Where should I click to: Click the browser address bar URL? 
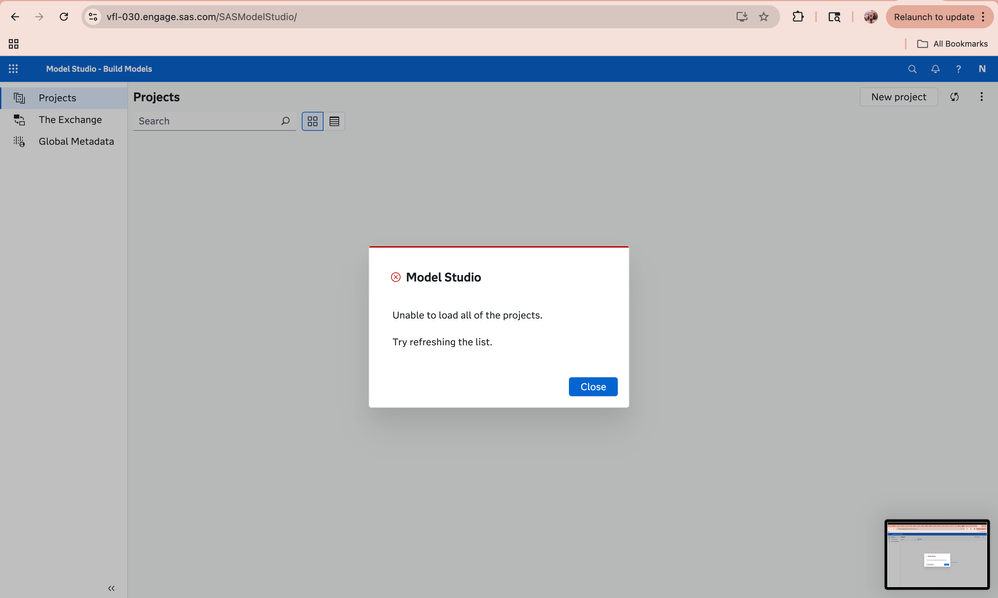(x=201, y=17)
